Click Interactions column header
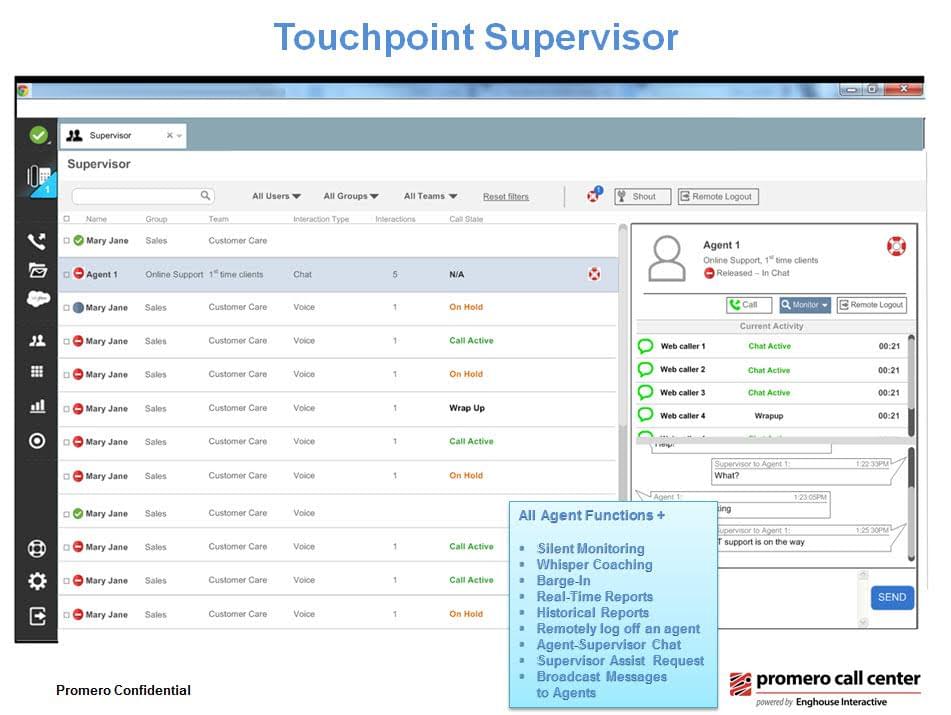Viewport: 951px width, 715px height. (395, 219)
